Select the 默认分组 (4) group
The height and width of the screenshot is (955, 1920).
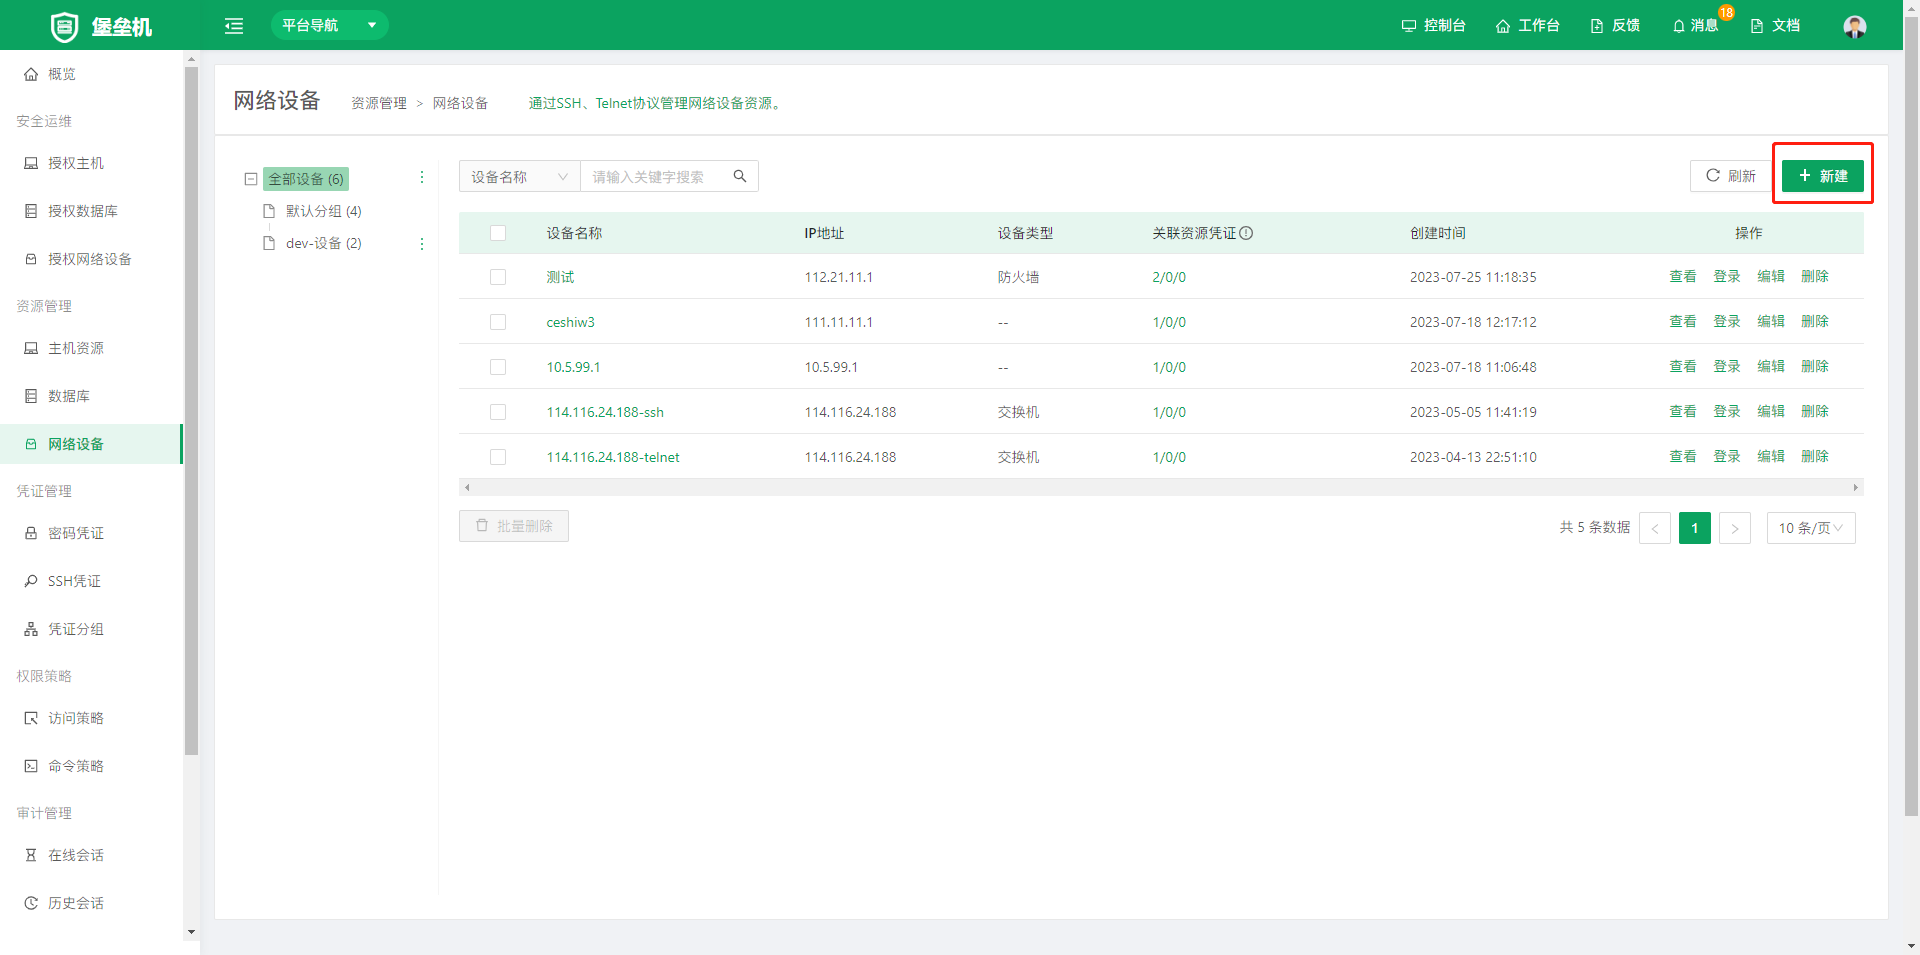point(323,211)
